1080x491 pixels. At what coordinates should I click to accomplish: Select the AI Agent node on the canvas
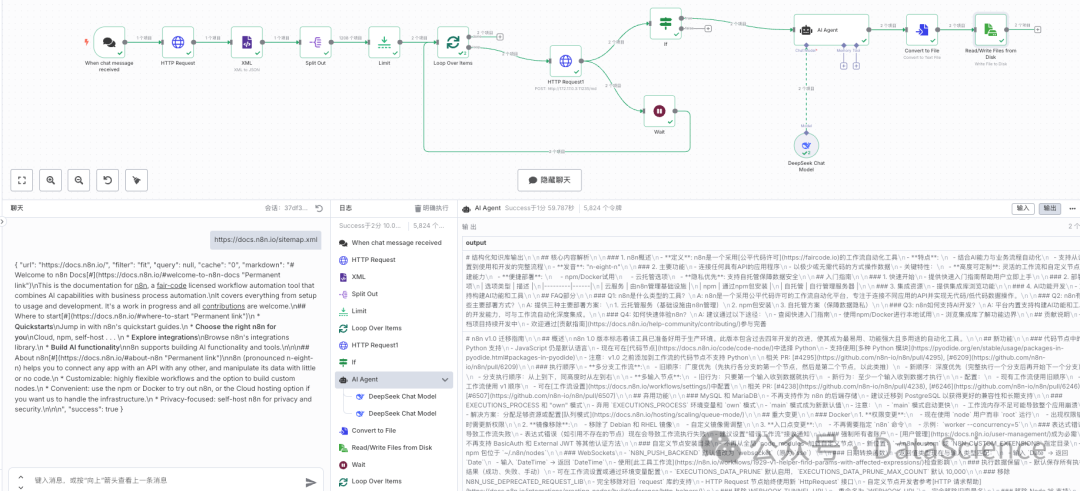pyautogui.click(x=830, y=30)
